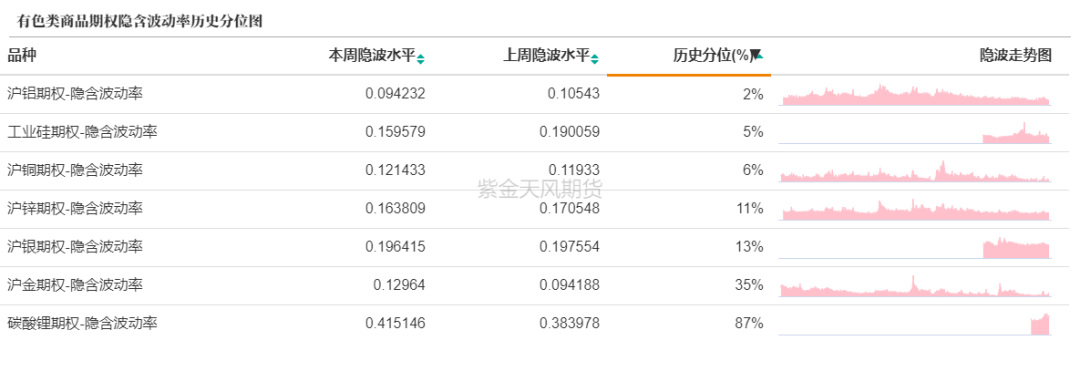Image resolution: width=1080 pixels, height=392 pixels.
Task: Open the 工业硅期权 volatility trend sparkline
Action: tap(915, 133)
